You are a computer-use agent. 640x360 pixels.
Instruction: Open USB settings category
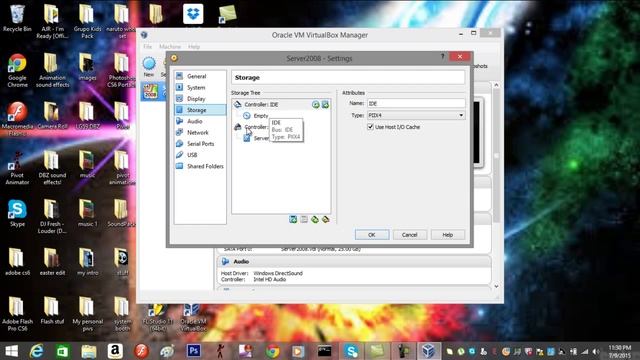(x=200, y=155)
